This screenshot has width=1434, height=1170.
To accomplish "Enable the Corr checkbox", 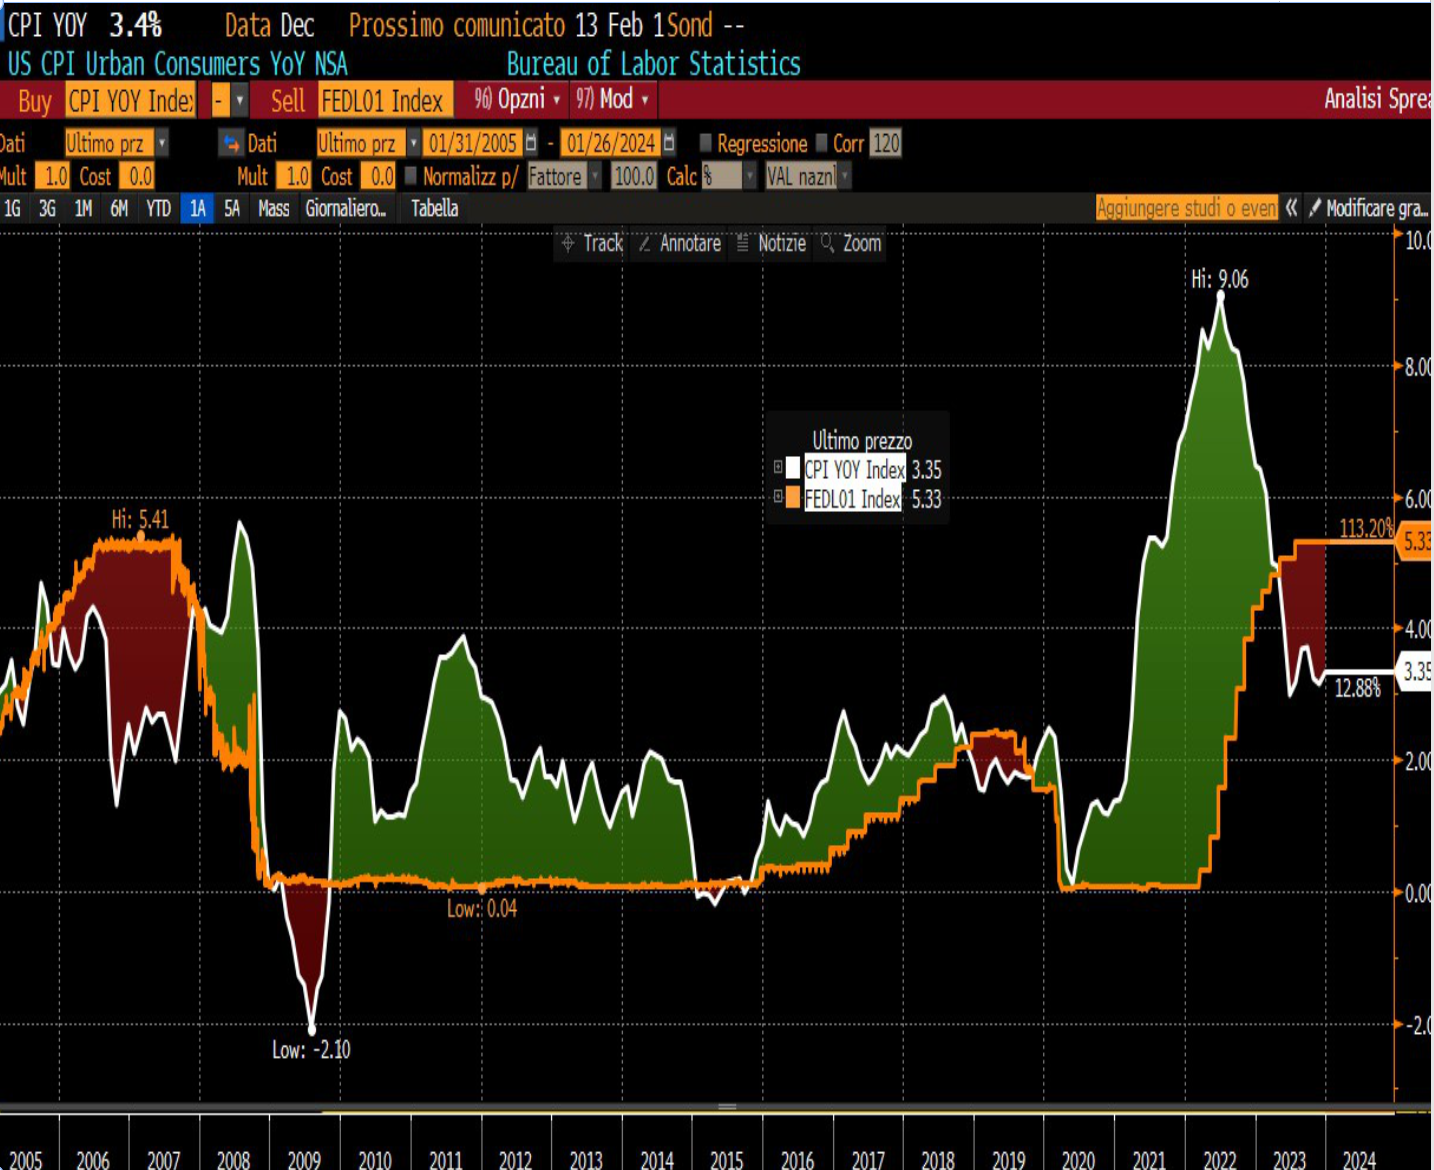I will click(822, 143).
